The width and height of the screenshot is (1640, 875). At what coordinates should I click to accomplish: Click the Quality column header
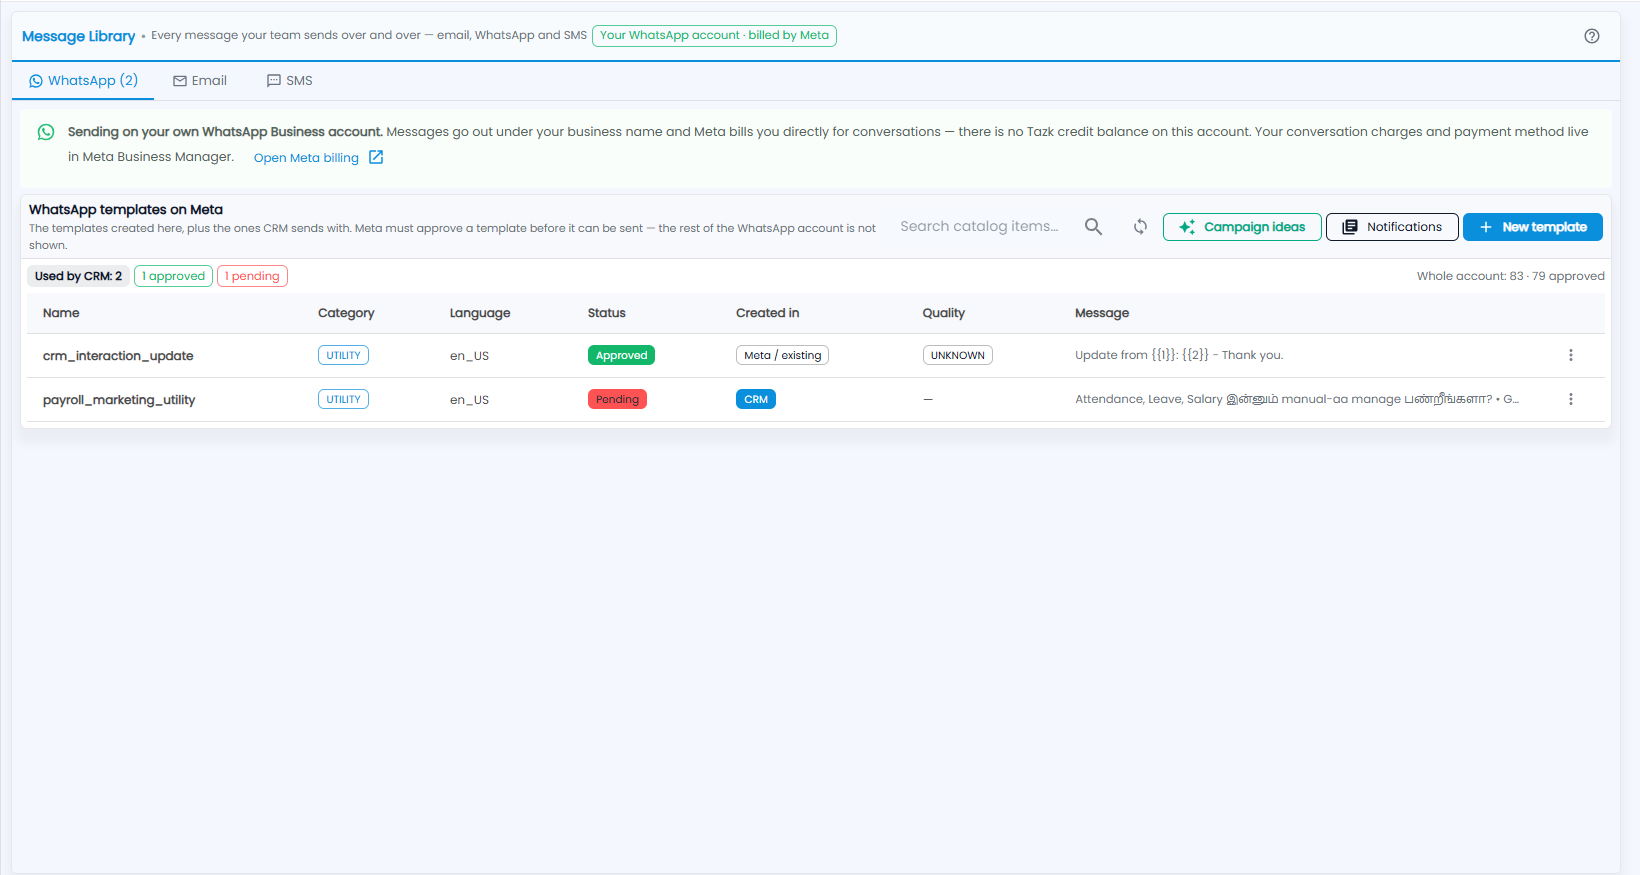point(943,313)
